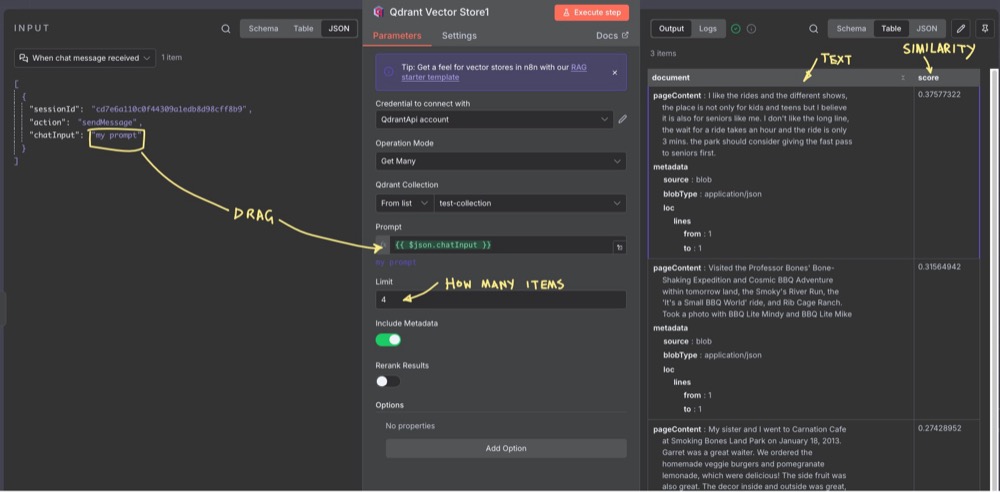The width and height of the screenshot is (1000, 492).
Task: Click the fx expression toggle on Prompt
Action: point(383,246)
